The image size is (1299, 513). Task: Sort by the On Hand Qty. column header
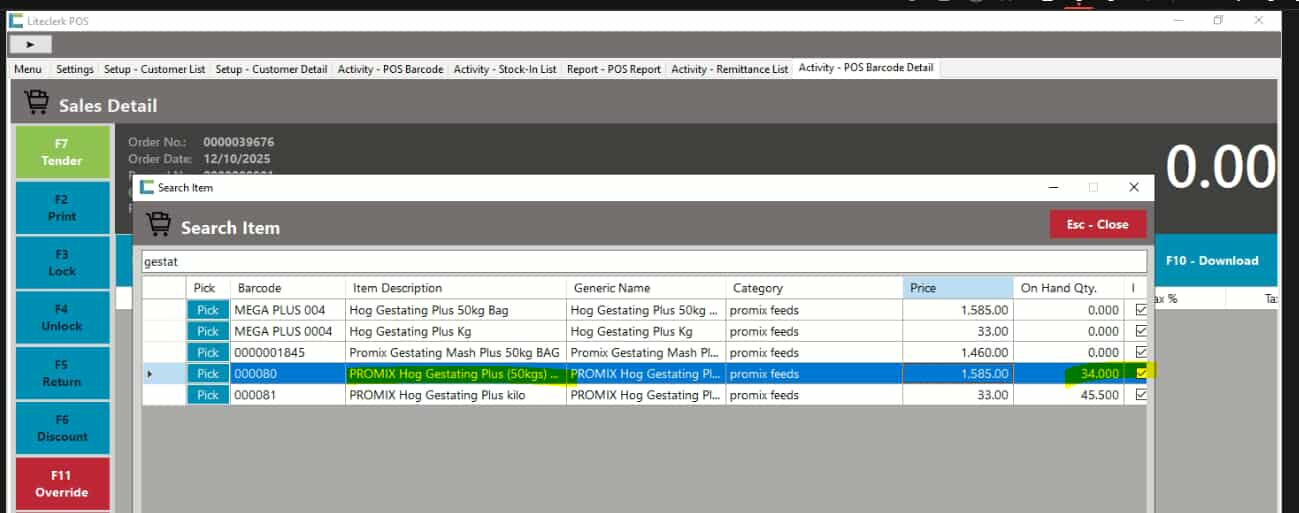coord(1067,288)
